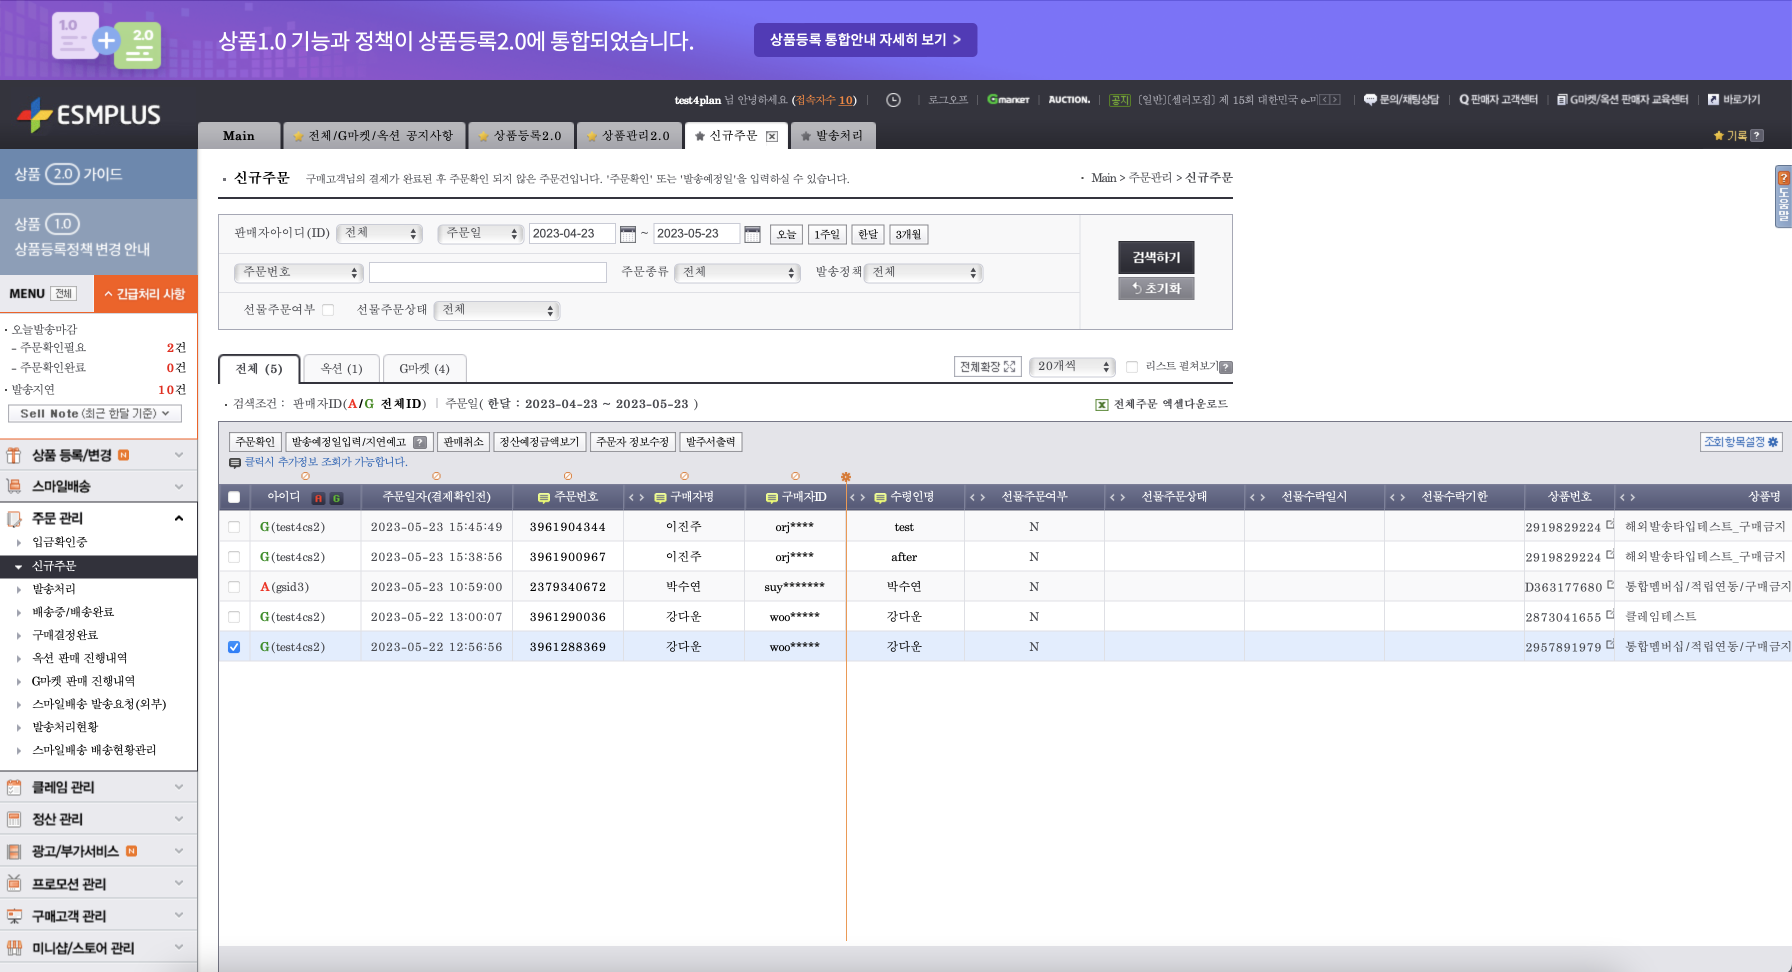Check the select-all checkbox in table header
Screen dimensions: 1792x972
[x=234, y=497]
